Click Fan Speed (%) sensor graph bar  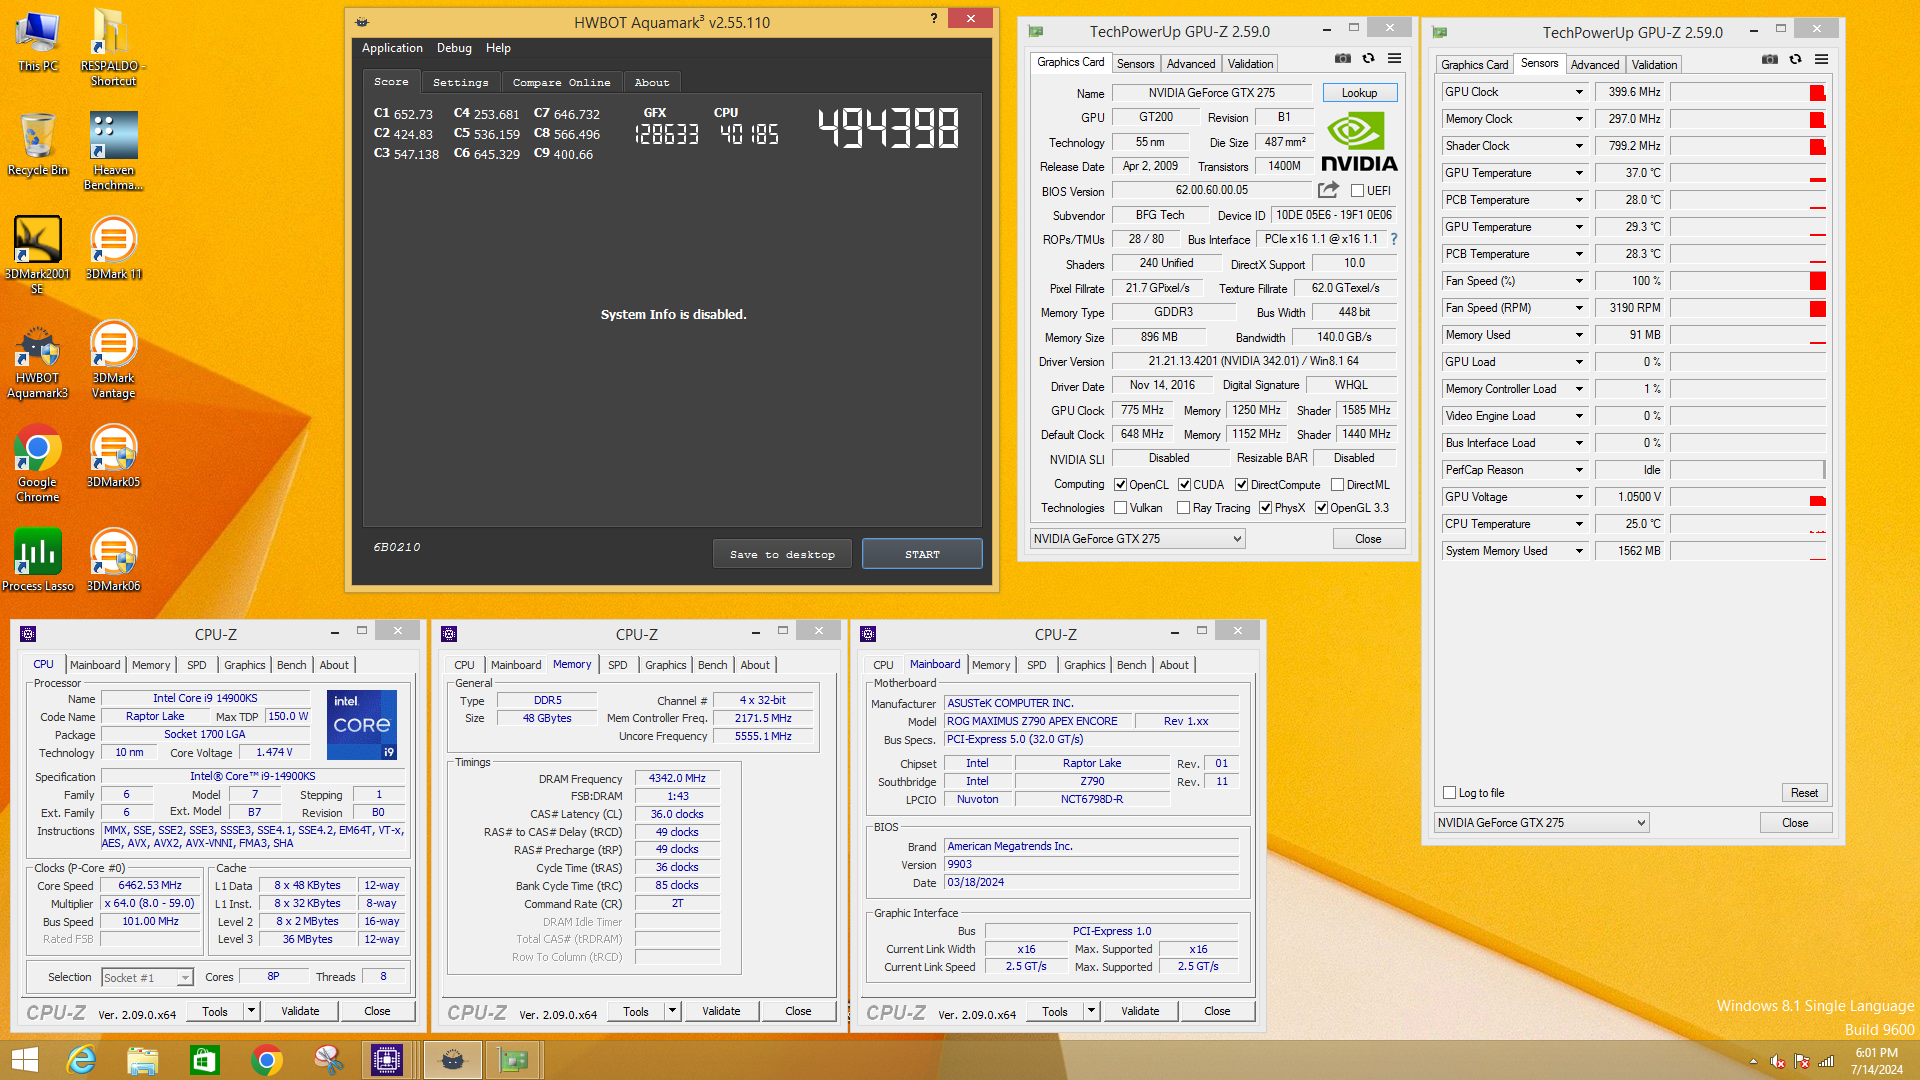1748,281
